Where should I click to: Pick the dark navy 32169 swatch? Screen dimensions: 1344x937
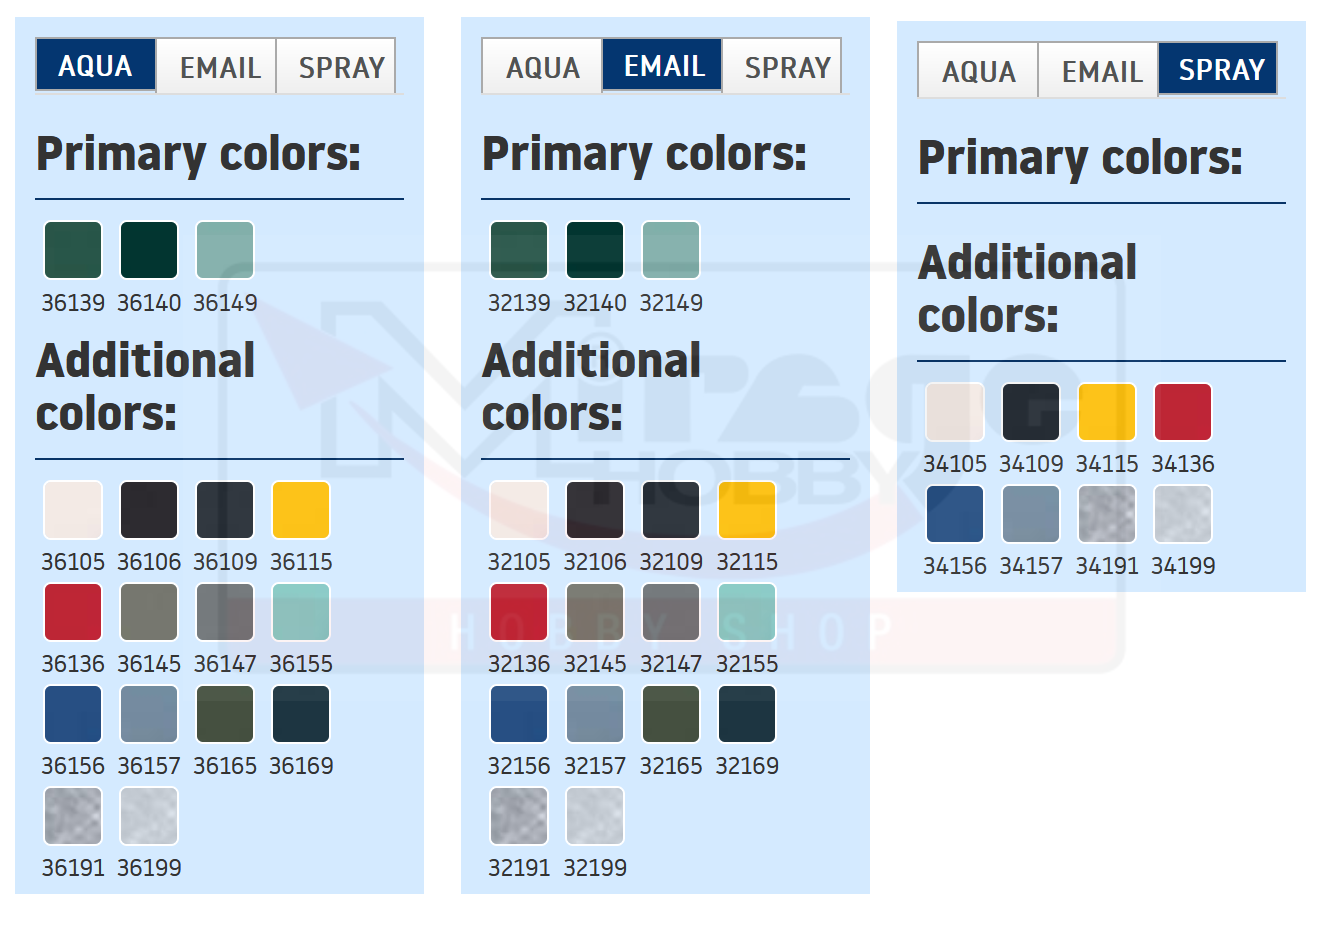coord(747,714)
